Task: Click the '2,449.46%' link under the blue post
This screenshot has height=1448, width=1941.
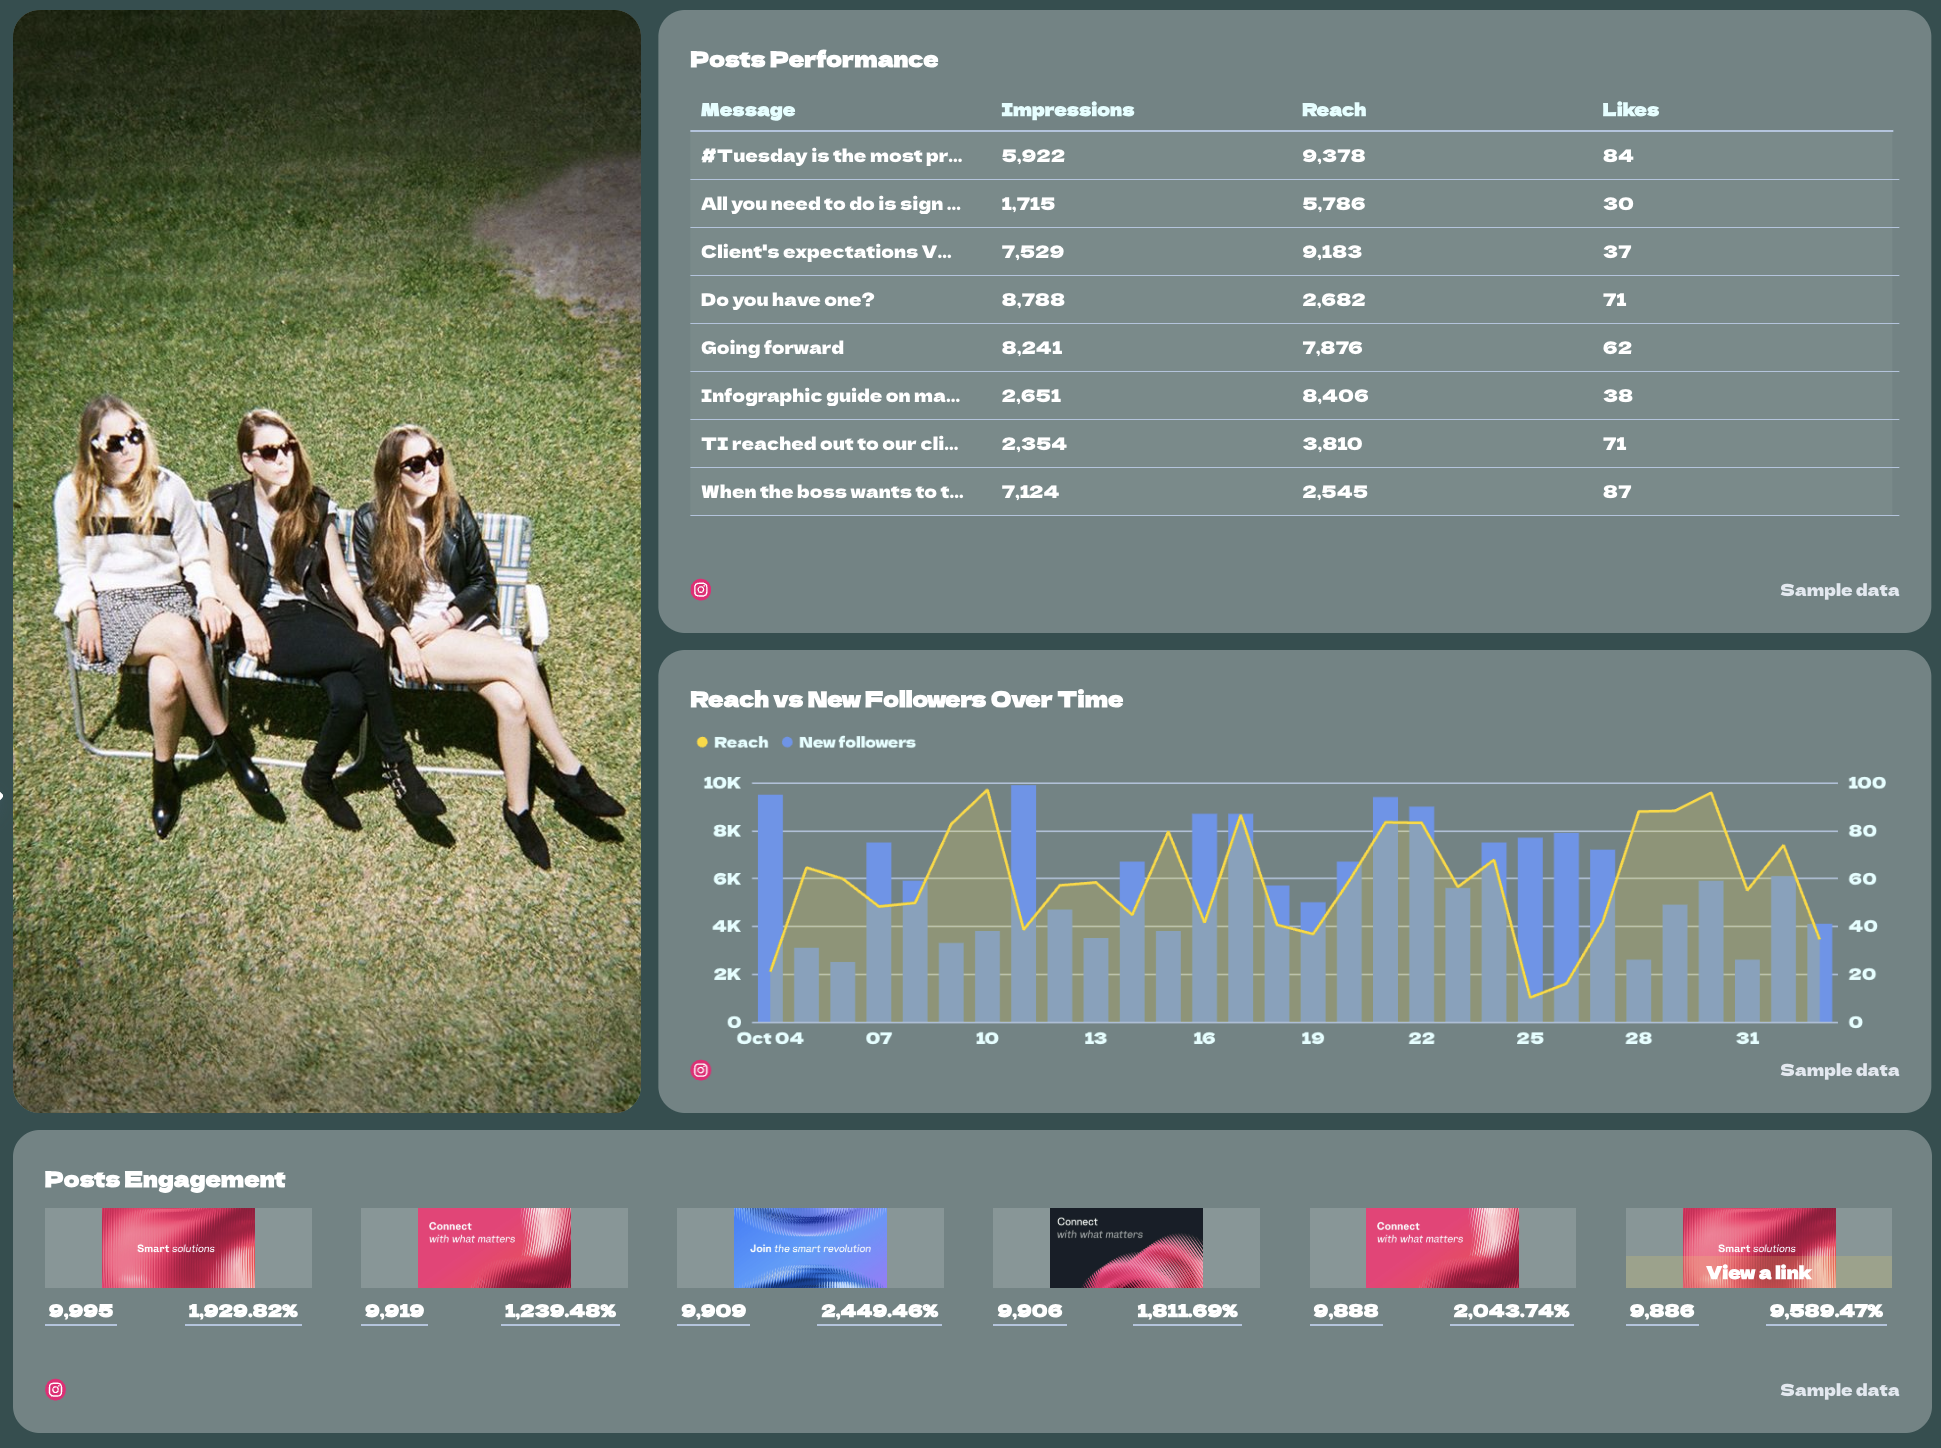Action: click(x=879, y=1310)
